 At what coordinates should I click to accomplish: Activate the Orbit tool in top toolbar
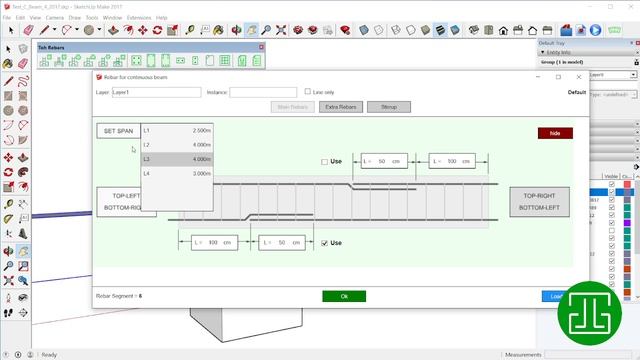click(x=236, y=30)
